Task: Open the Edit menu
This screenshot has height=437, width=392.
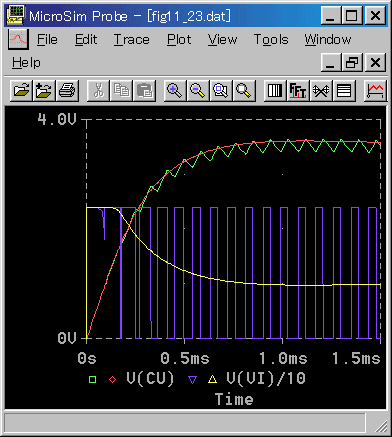Action: pyautogui.click(x=86, y=39)
